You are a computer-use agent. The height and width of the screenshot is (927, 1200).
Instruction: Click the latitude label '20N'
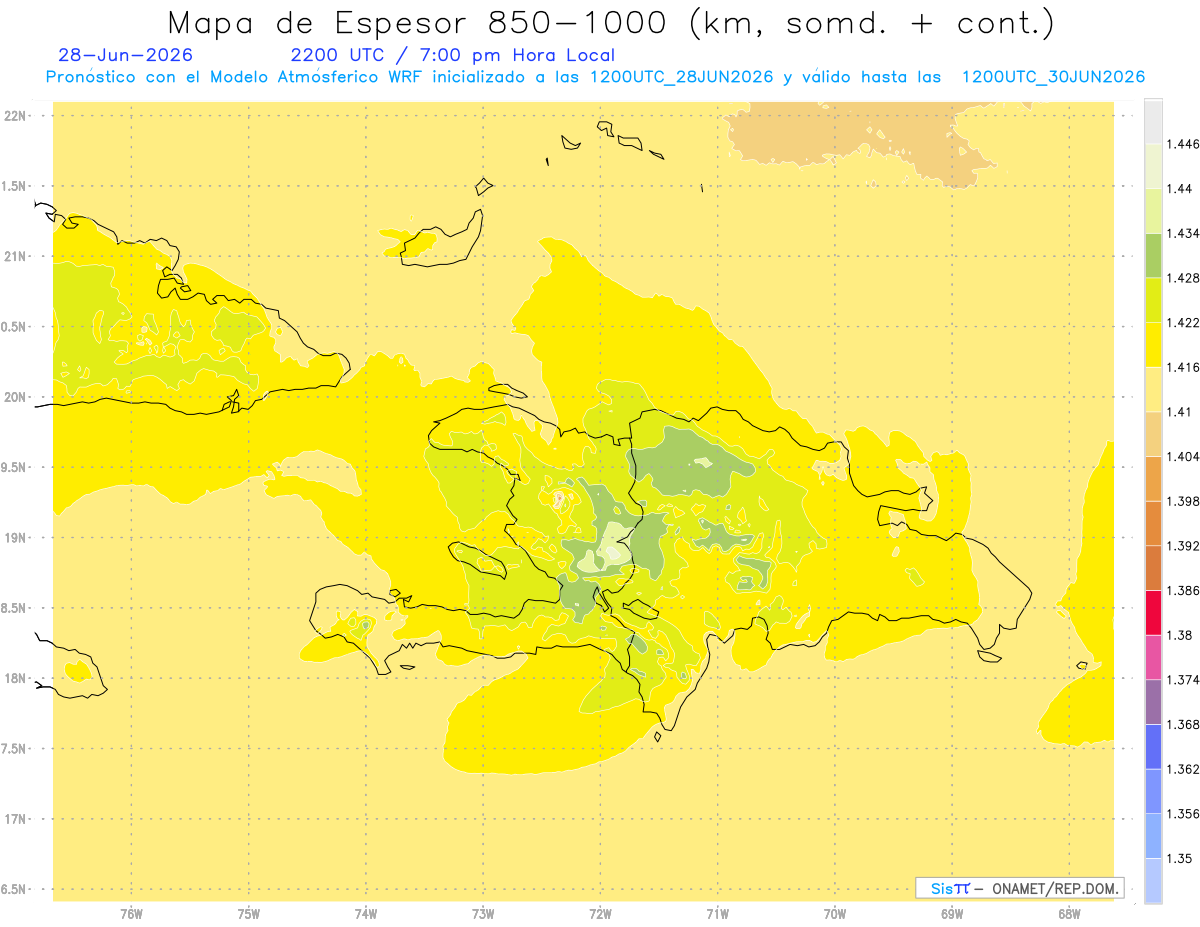tap(15, 397)
